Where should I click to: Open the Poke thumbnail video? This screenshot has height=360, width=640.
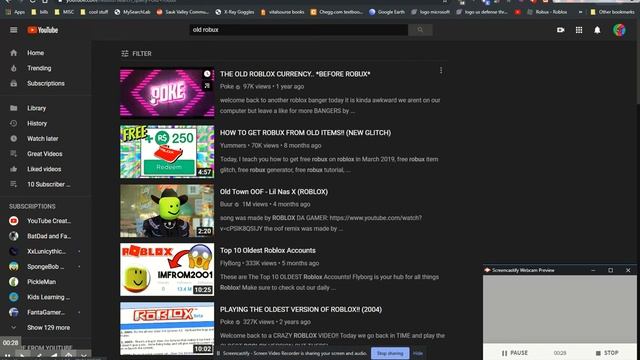[x=167, y=93]
